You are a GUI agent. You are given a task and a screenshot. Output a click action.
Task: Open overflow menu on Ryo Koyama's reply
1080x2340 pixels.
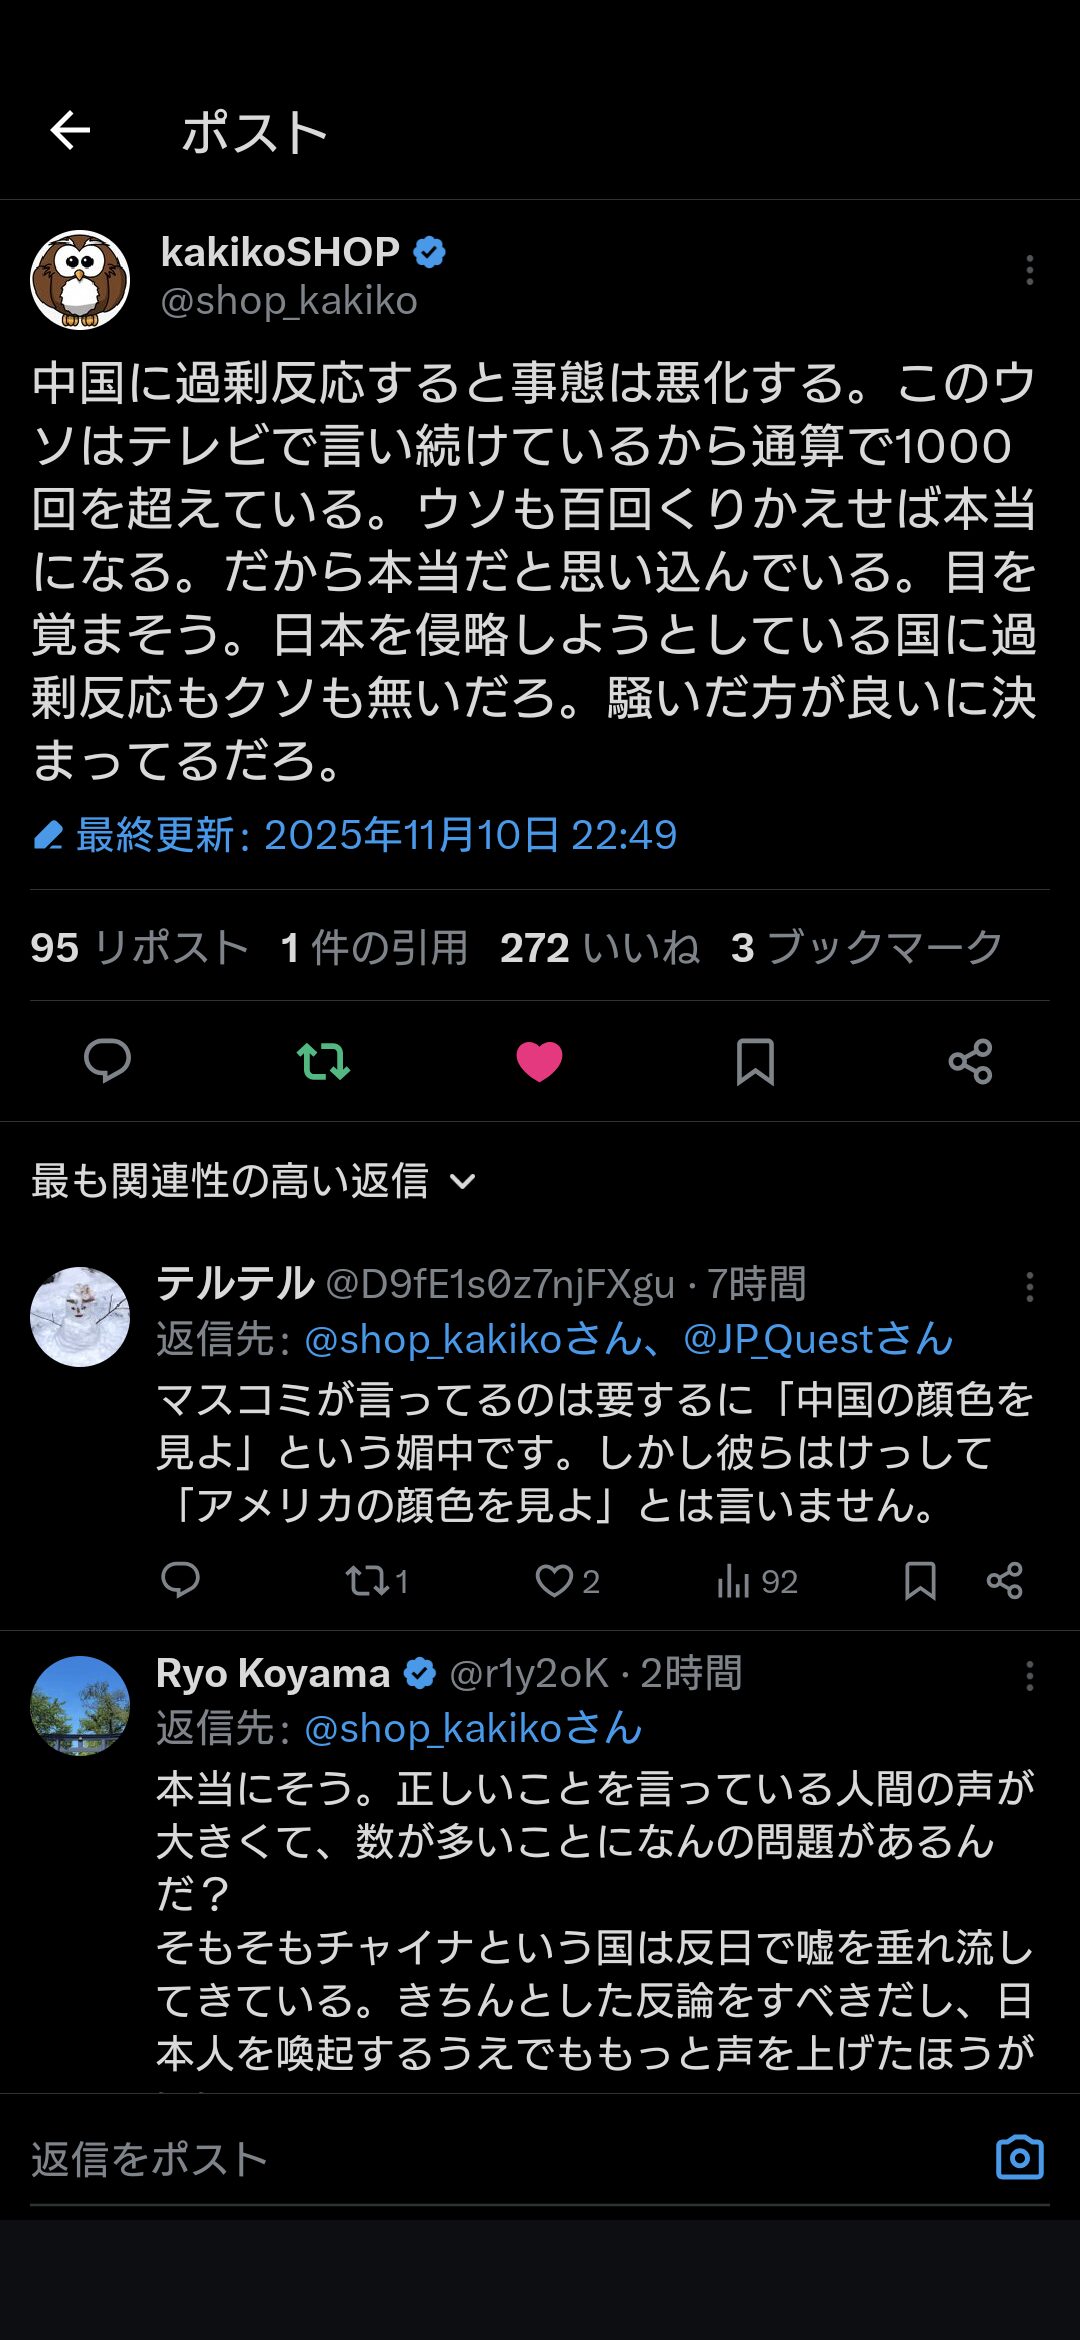tap(1029, 1676)
